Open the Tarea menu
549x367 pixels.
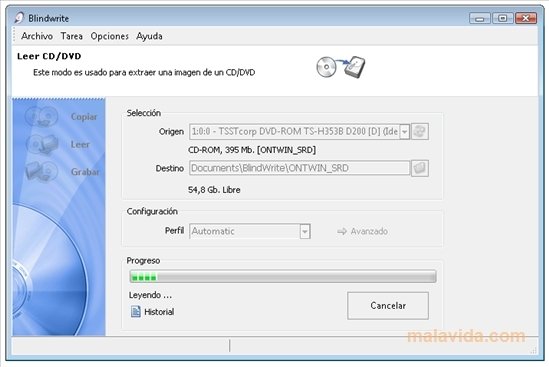[71, 36]
